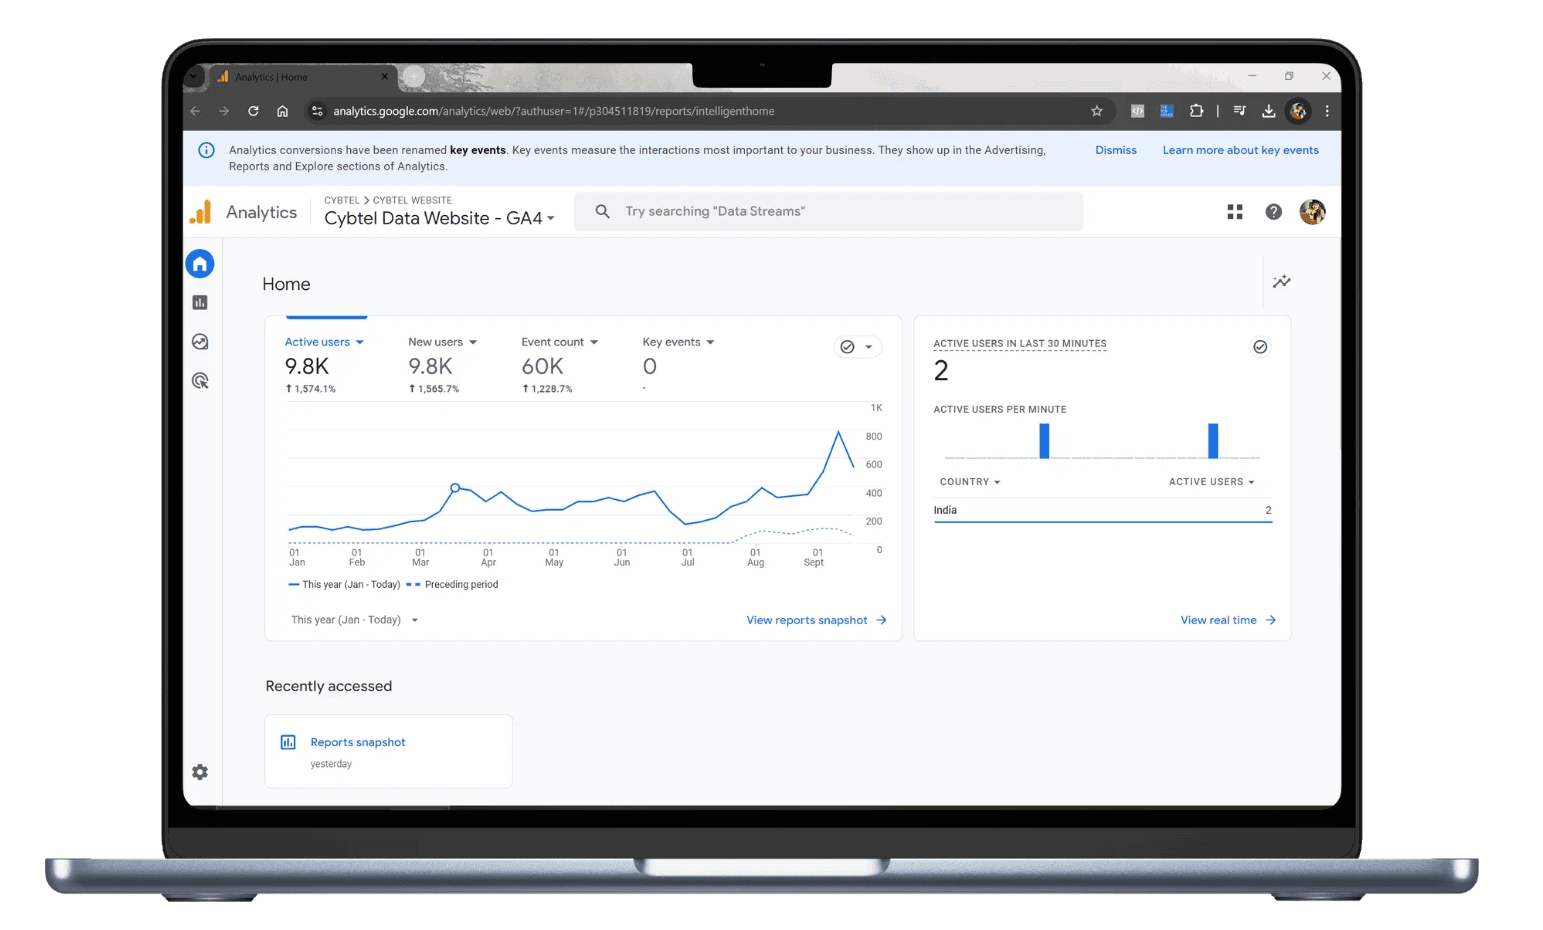Open the ACTIVE USERS metric dropdown in realtime card

tap(1211, 482)
